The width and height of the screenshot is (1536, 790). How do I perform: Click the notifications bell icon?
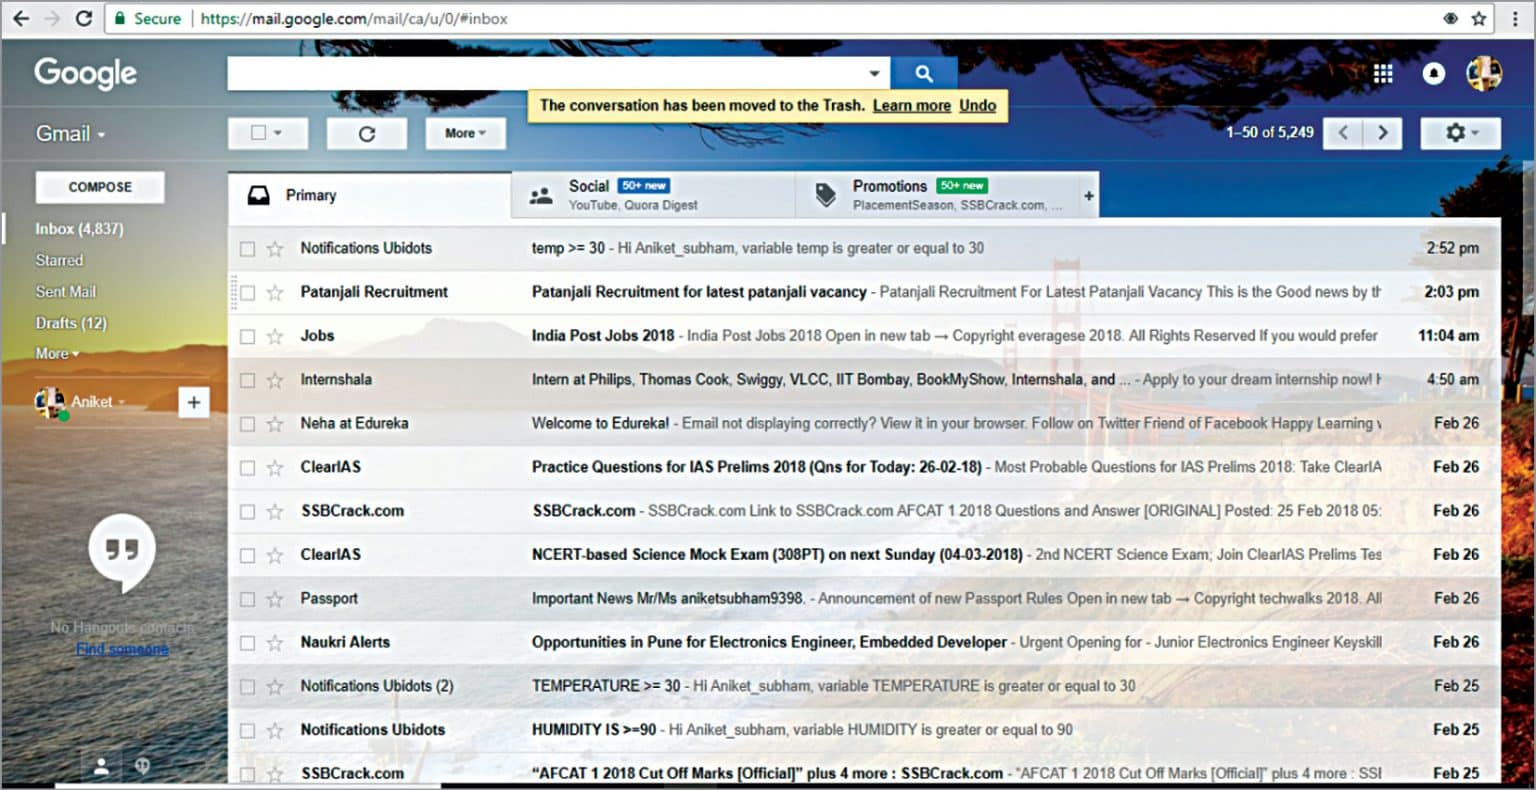1434,72
